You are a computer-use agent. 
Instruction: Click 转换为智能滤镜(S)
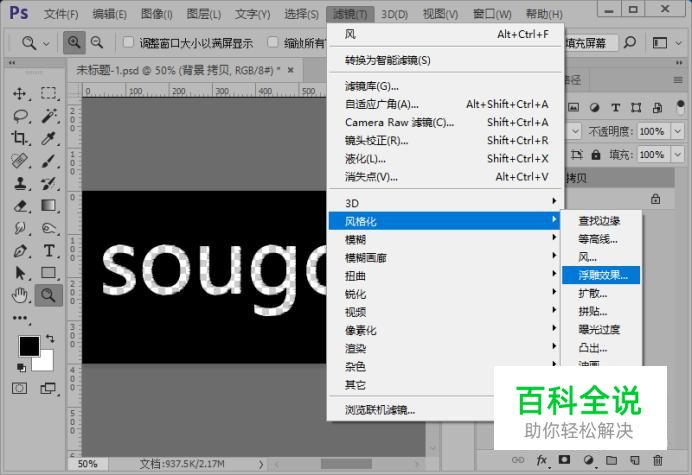[445, 60]
